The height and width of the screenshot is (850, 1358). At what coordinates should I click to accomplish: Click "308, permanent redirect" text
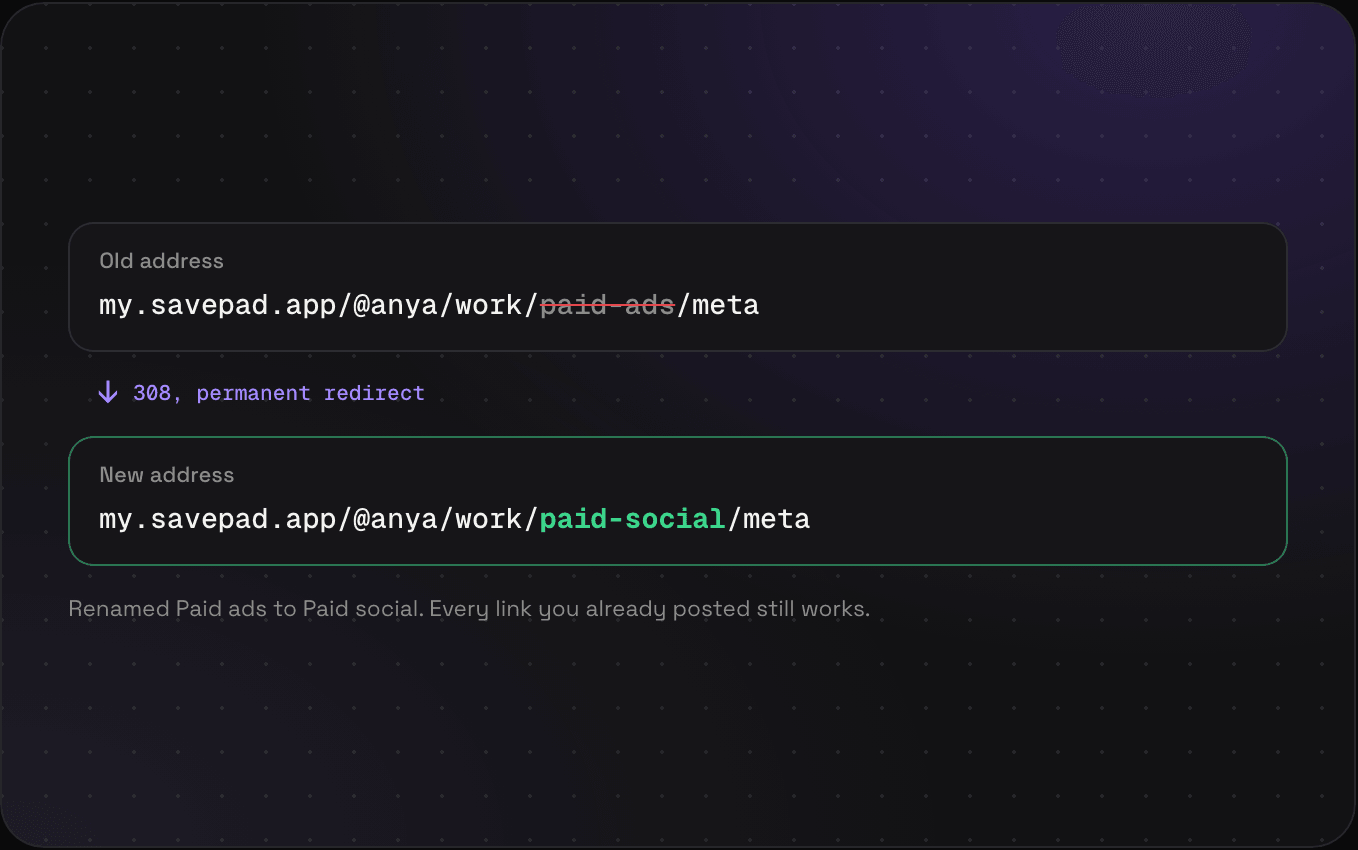(279, 393)
